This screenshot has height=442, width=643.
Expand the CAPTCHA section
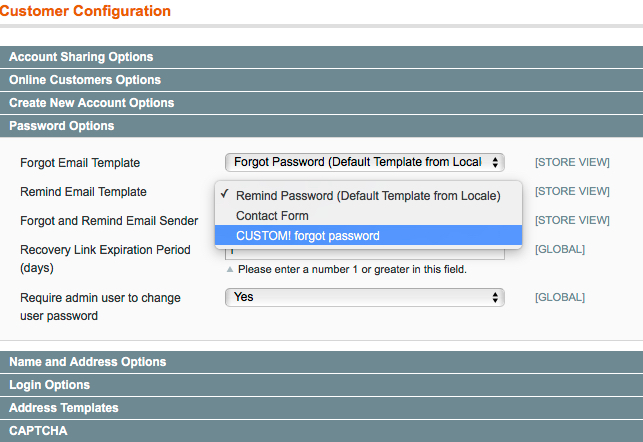coord(322,431)
